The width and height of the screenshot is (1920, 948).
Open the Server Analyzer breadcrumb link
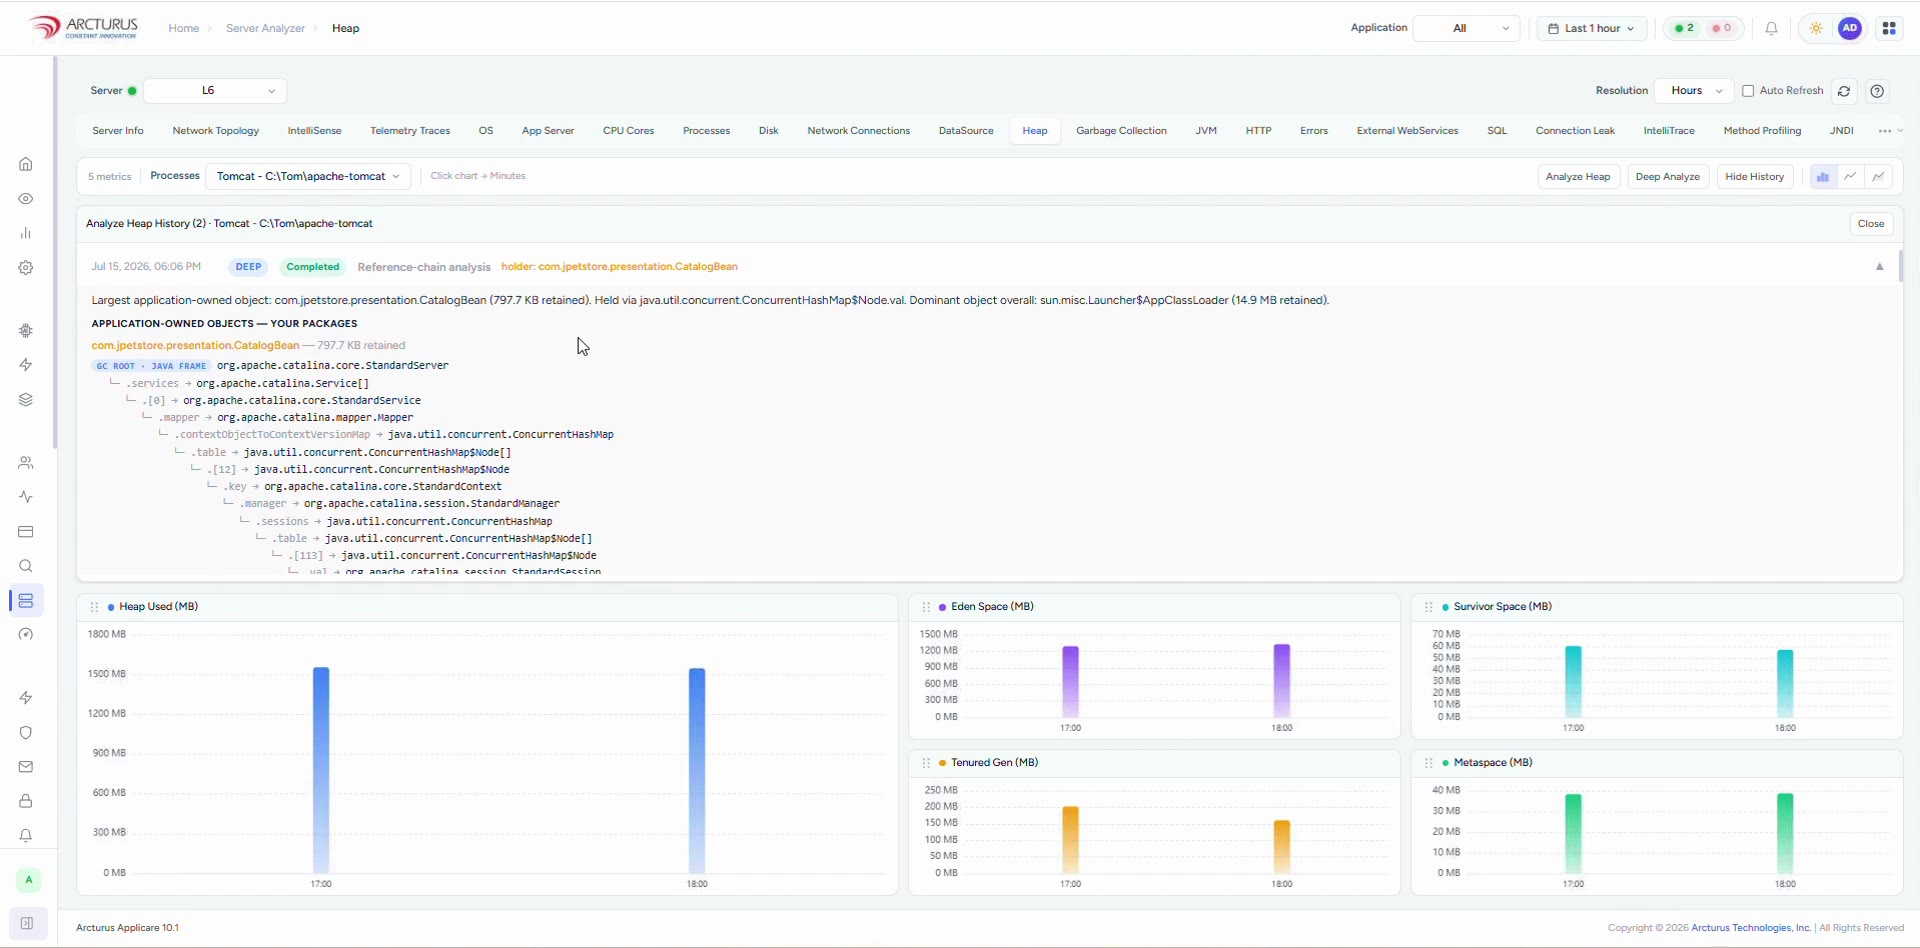tap(265, 28)
